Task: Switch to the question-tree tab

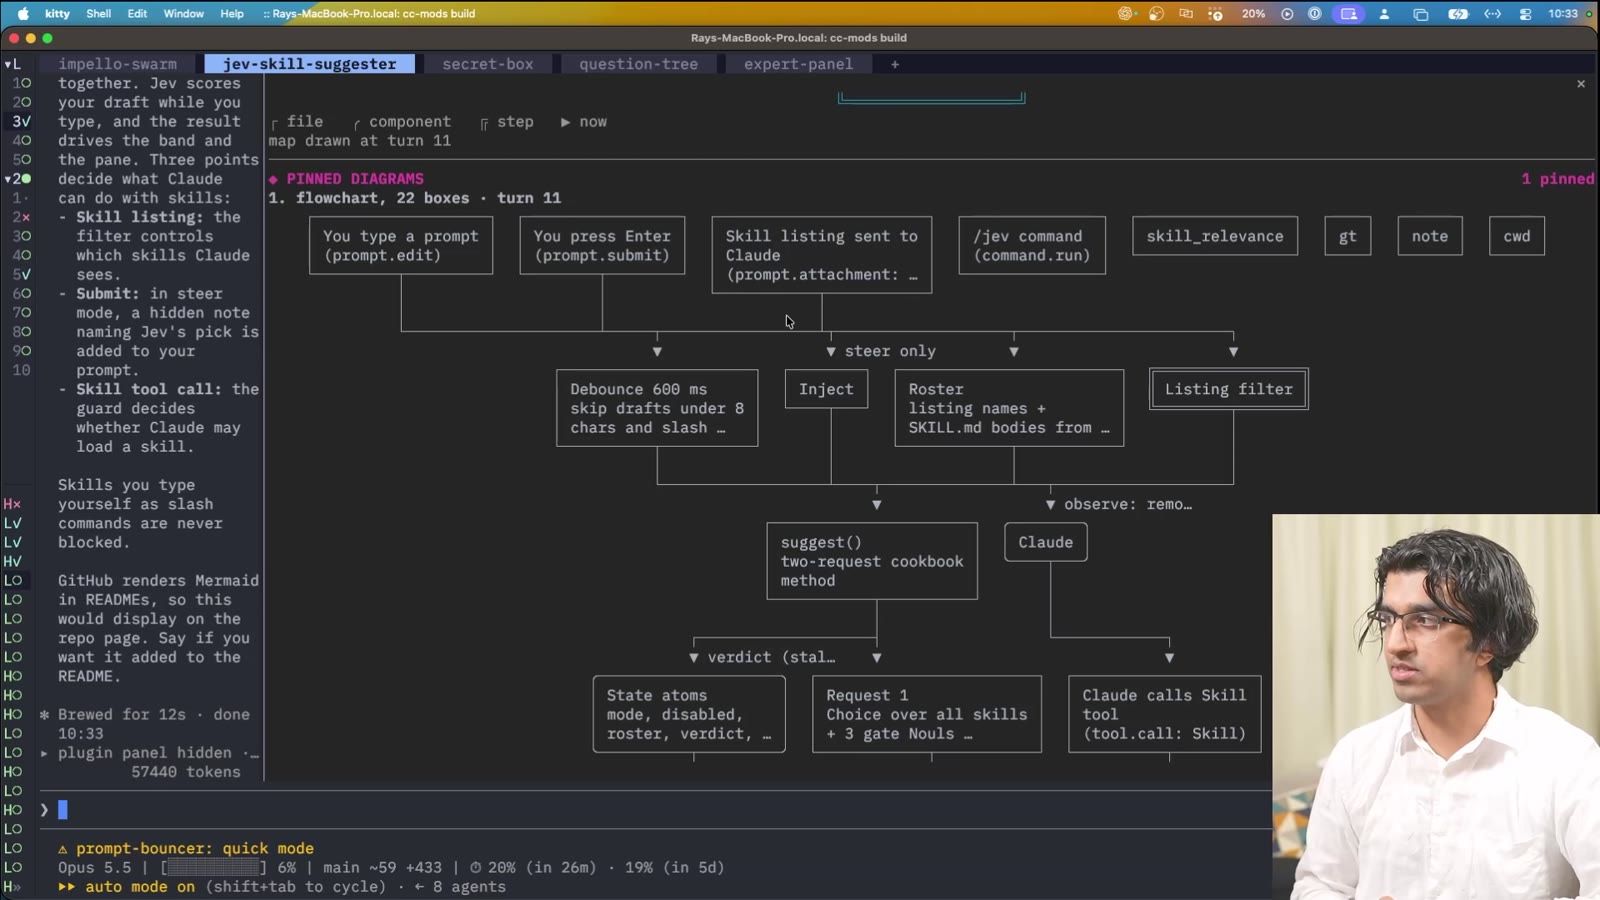Action: pos(638,64)
